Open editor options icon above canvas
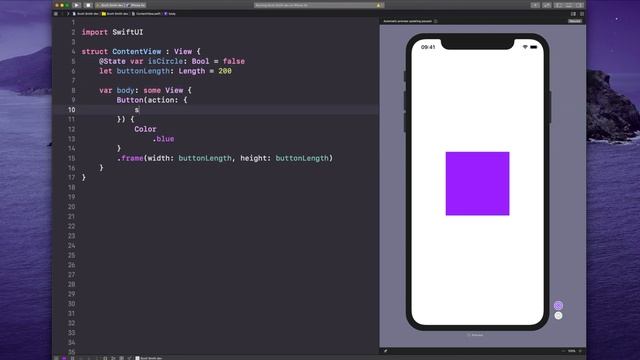Screen dimensions: 640x360 pyautogui.click(x=573, y=13)
